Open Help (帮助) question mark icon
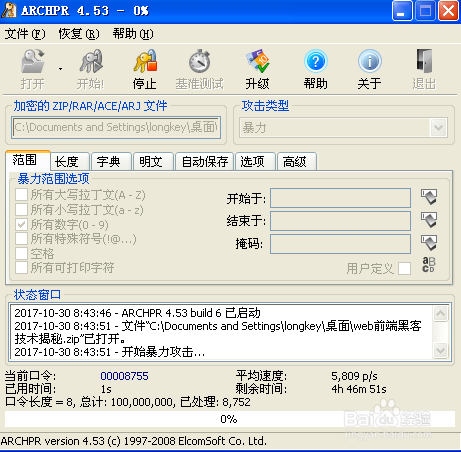461x452 pixels. pyautogui.click(x=315, y=61)
